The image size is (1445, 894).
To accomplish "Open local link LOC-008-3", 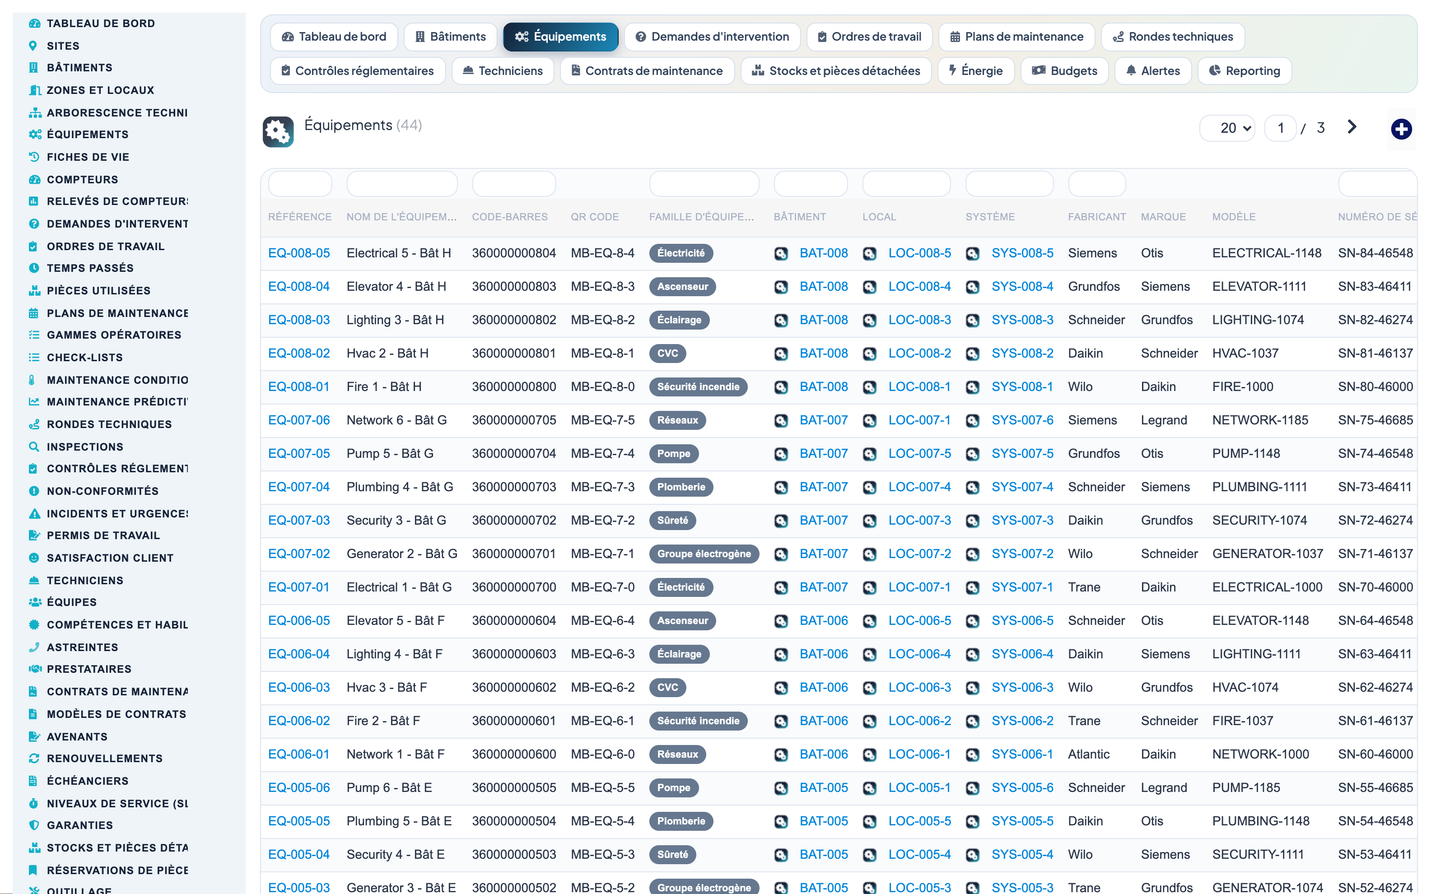I will pos(920,320).
